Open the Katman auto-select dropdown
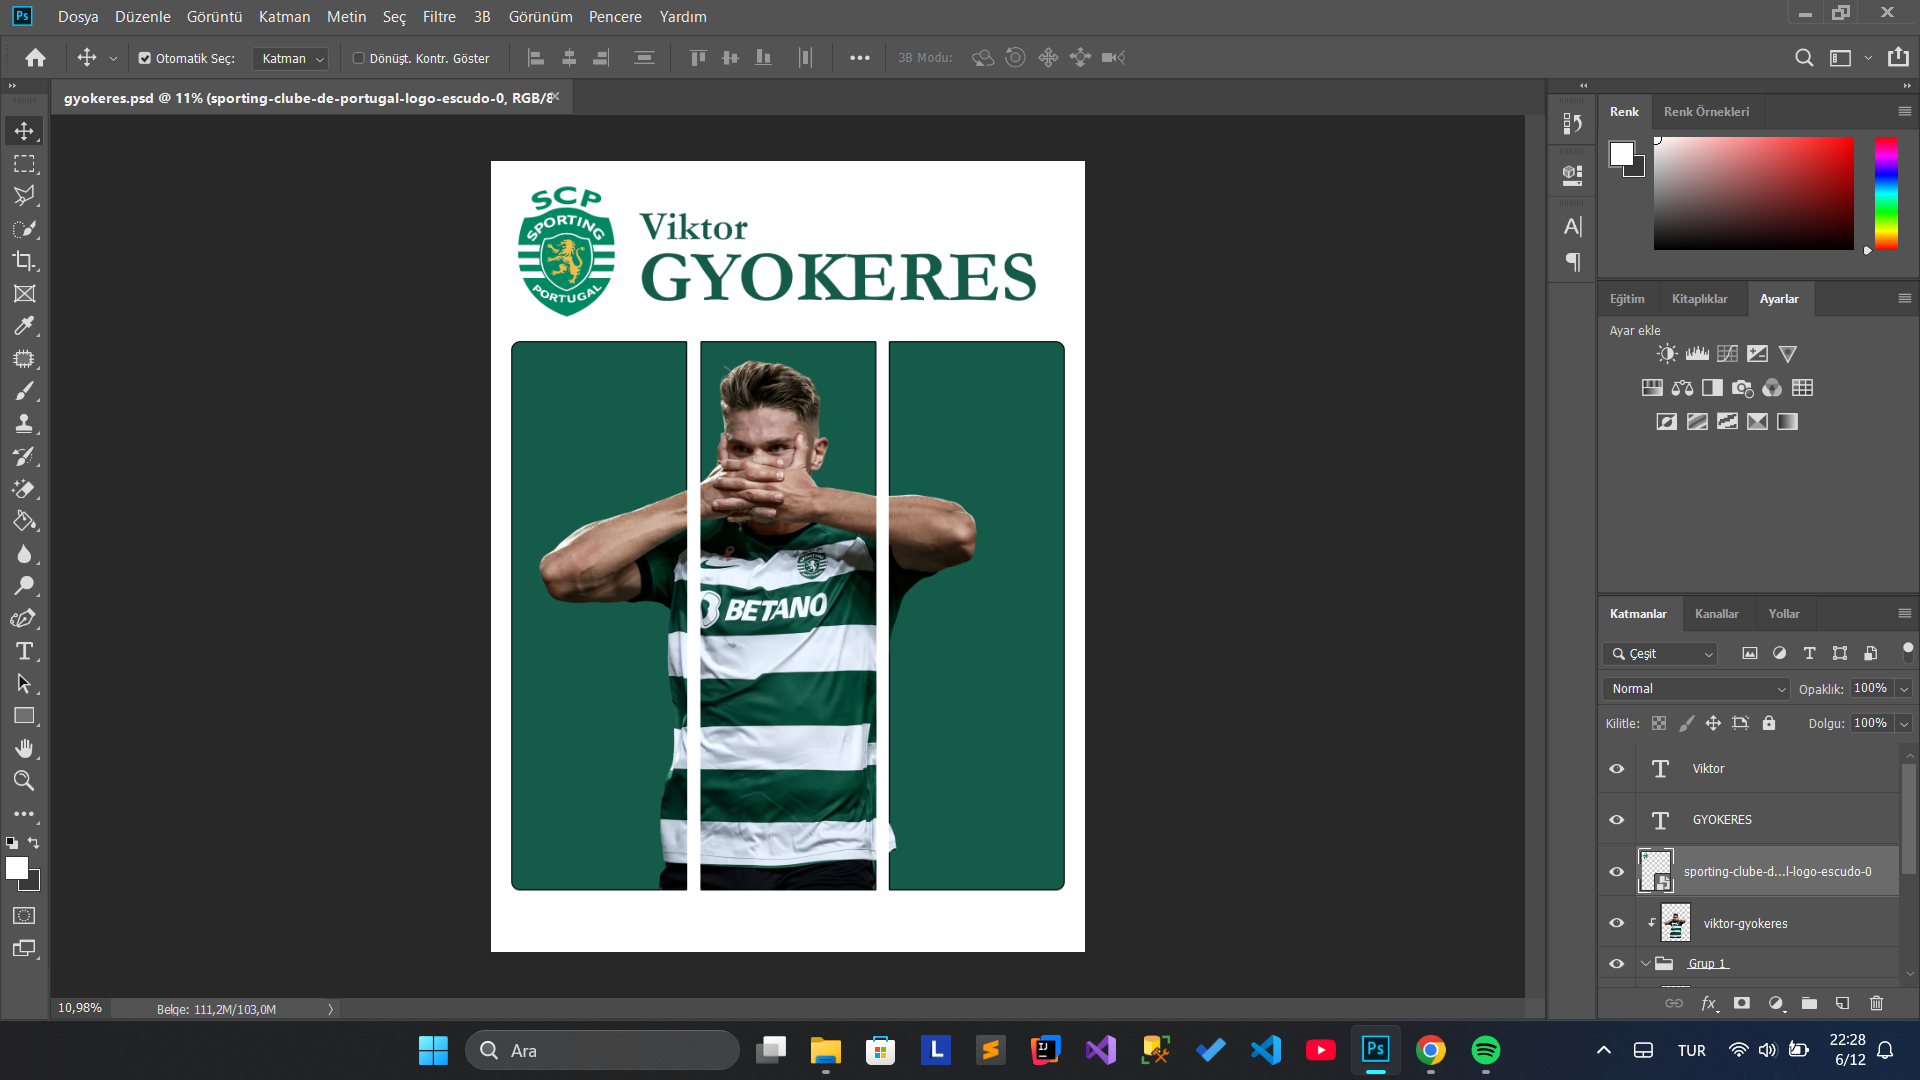Screen dimensions: 1920x1080 291,59
